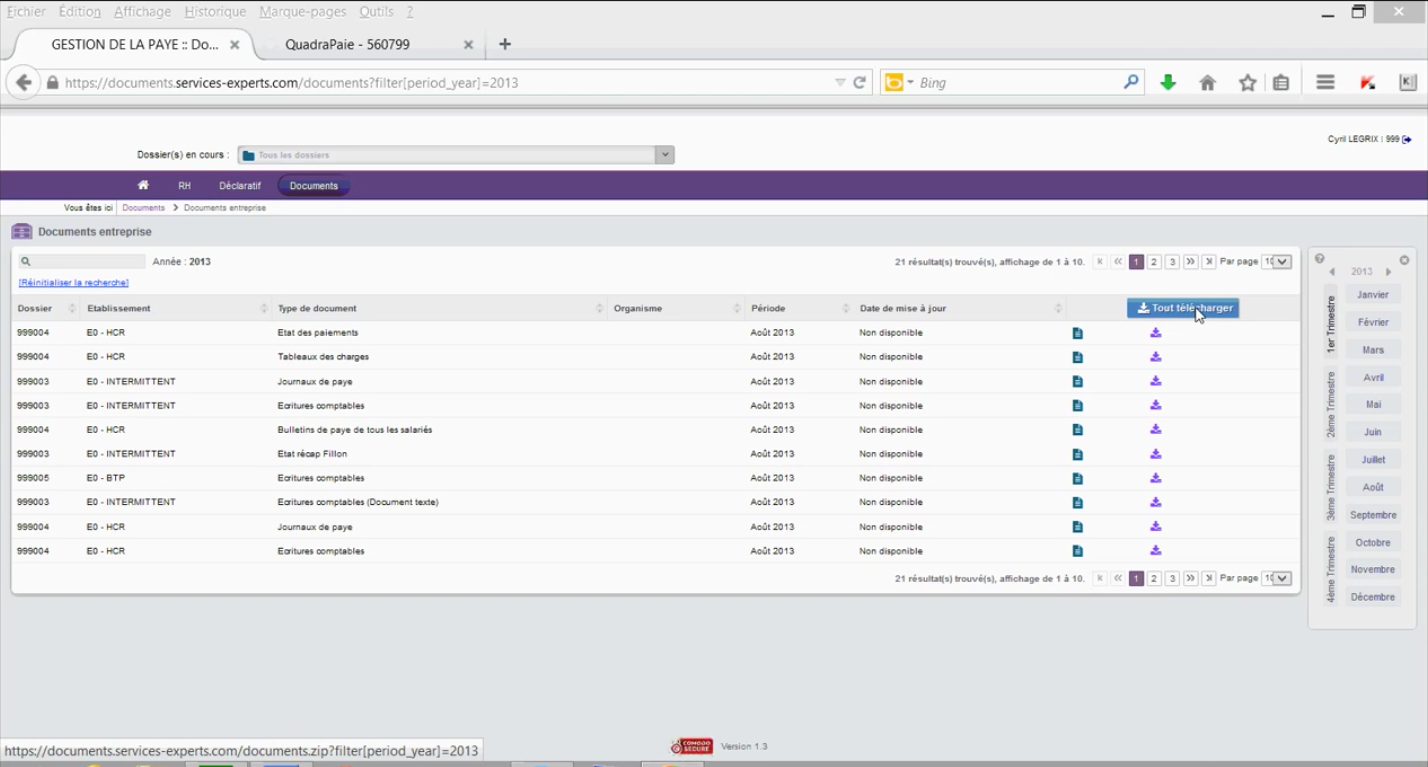Click the help question mark in the period panel
The width and height of the screenshot is (1428, 767).
pos(1319,260)
